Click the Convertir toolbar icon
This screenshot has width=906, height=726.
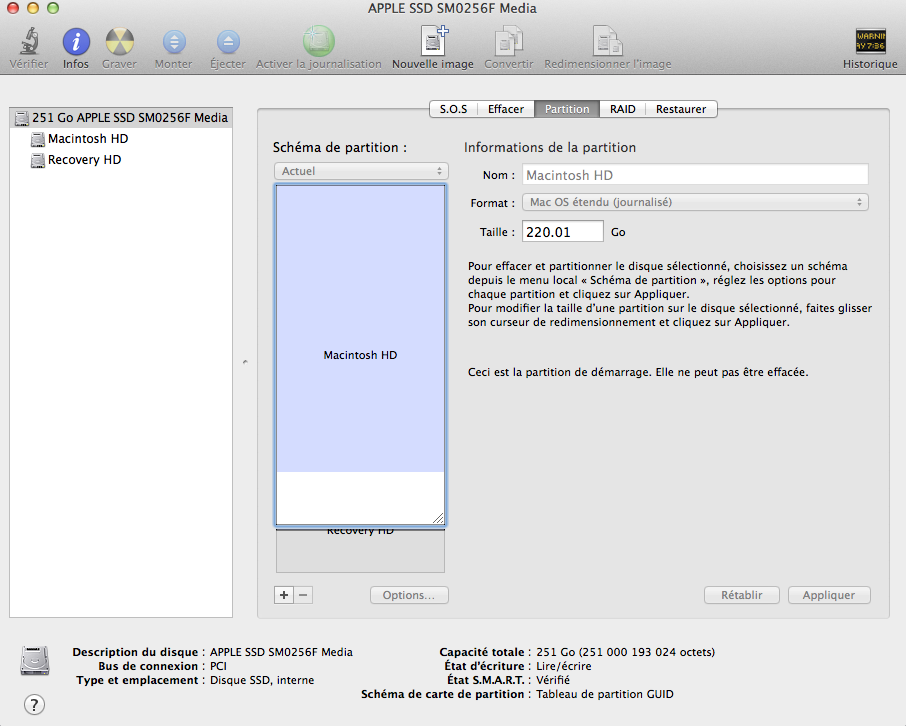pyautogui.click(x=508, y=42)
